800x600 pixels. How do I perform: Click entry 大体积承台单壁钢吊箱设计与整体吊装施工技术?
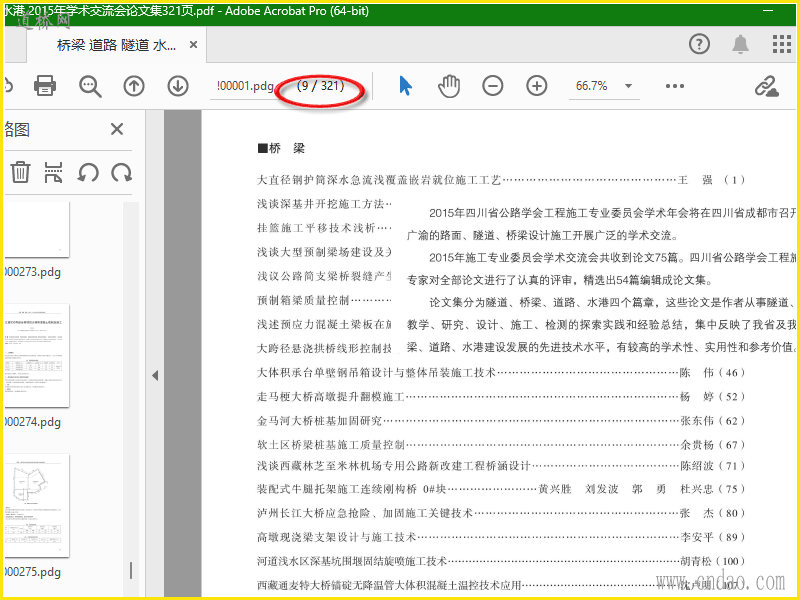coord(376,372)
